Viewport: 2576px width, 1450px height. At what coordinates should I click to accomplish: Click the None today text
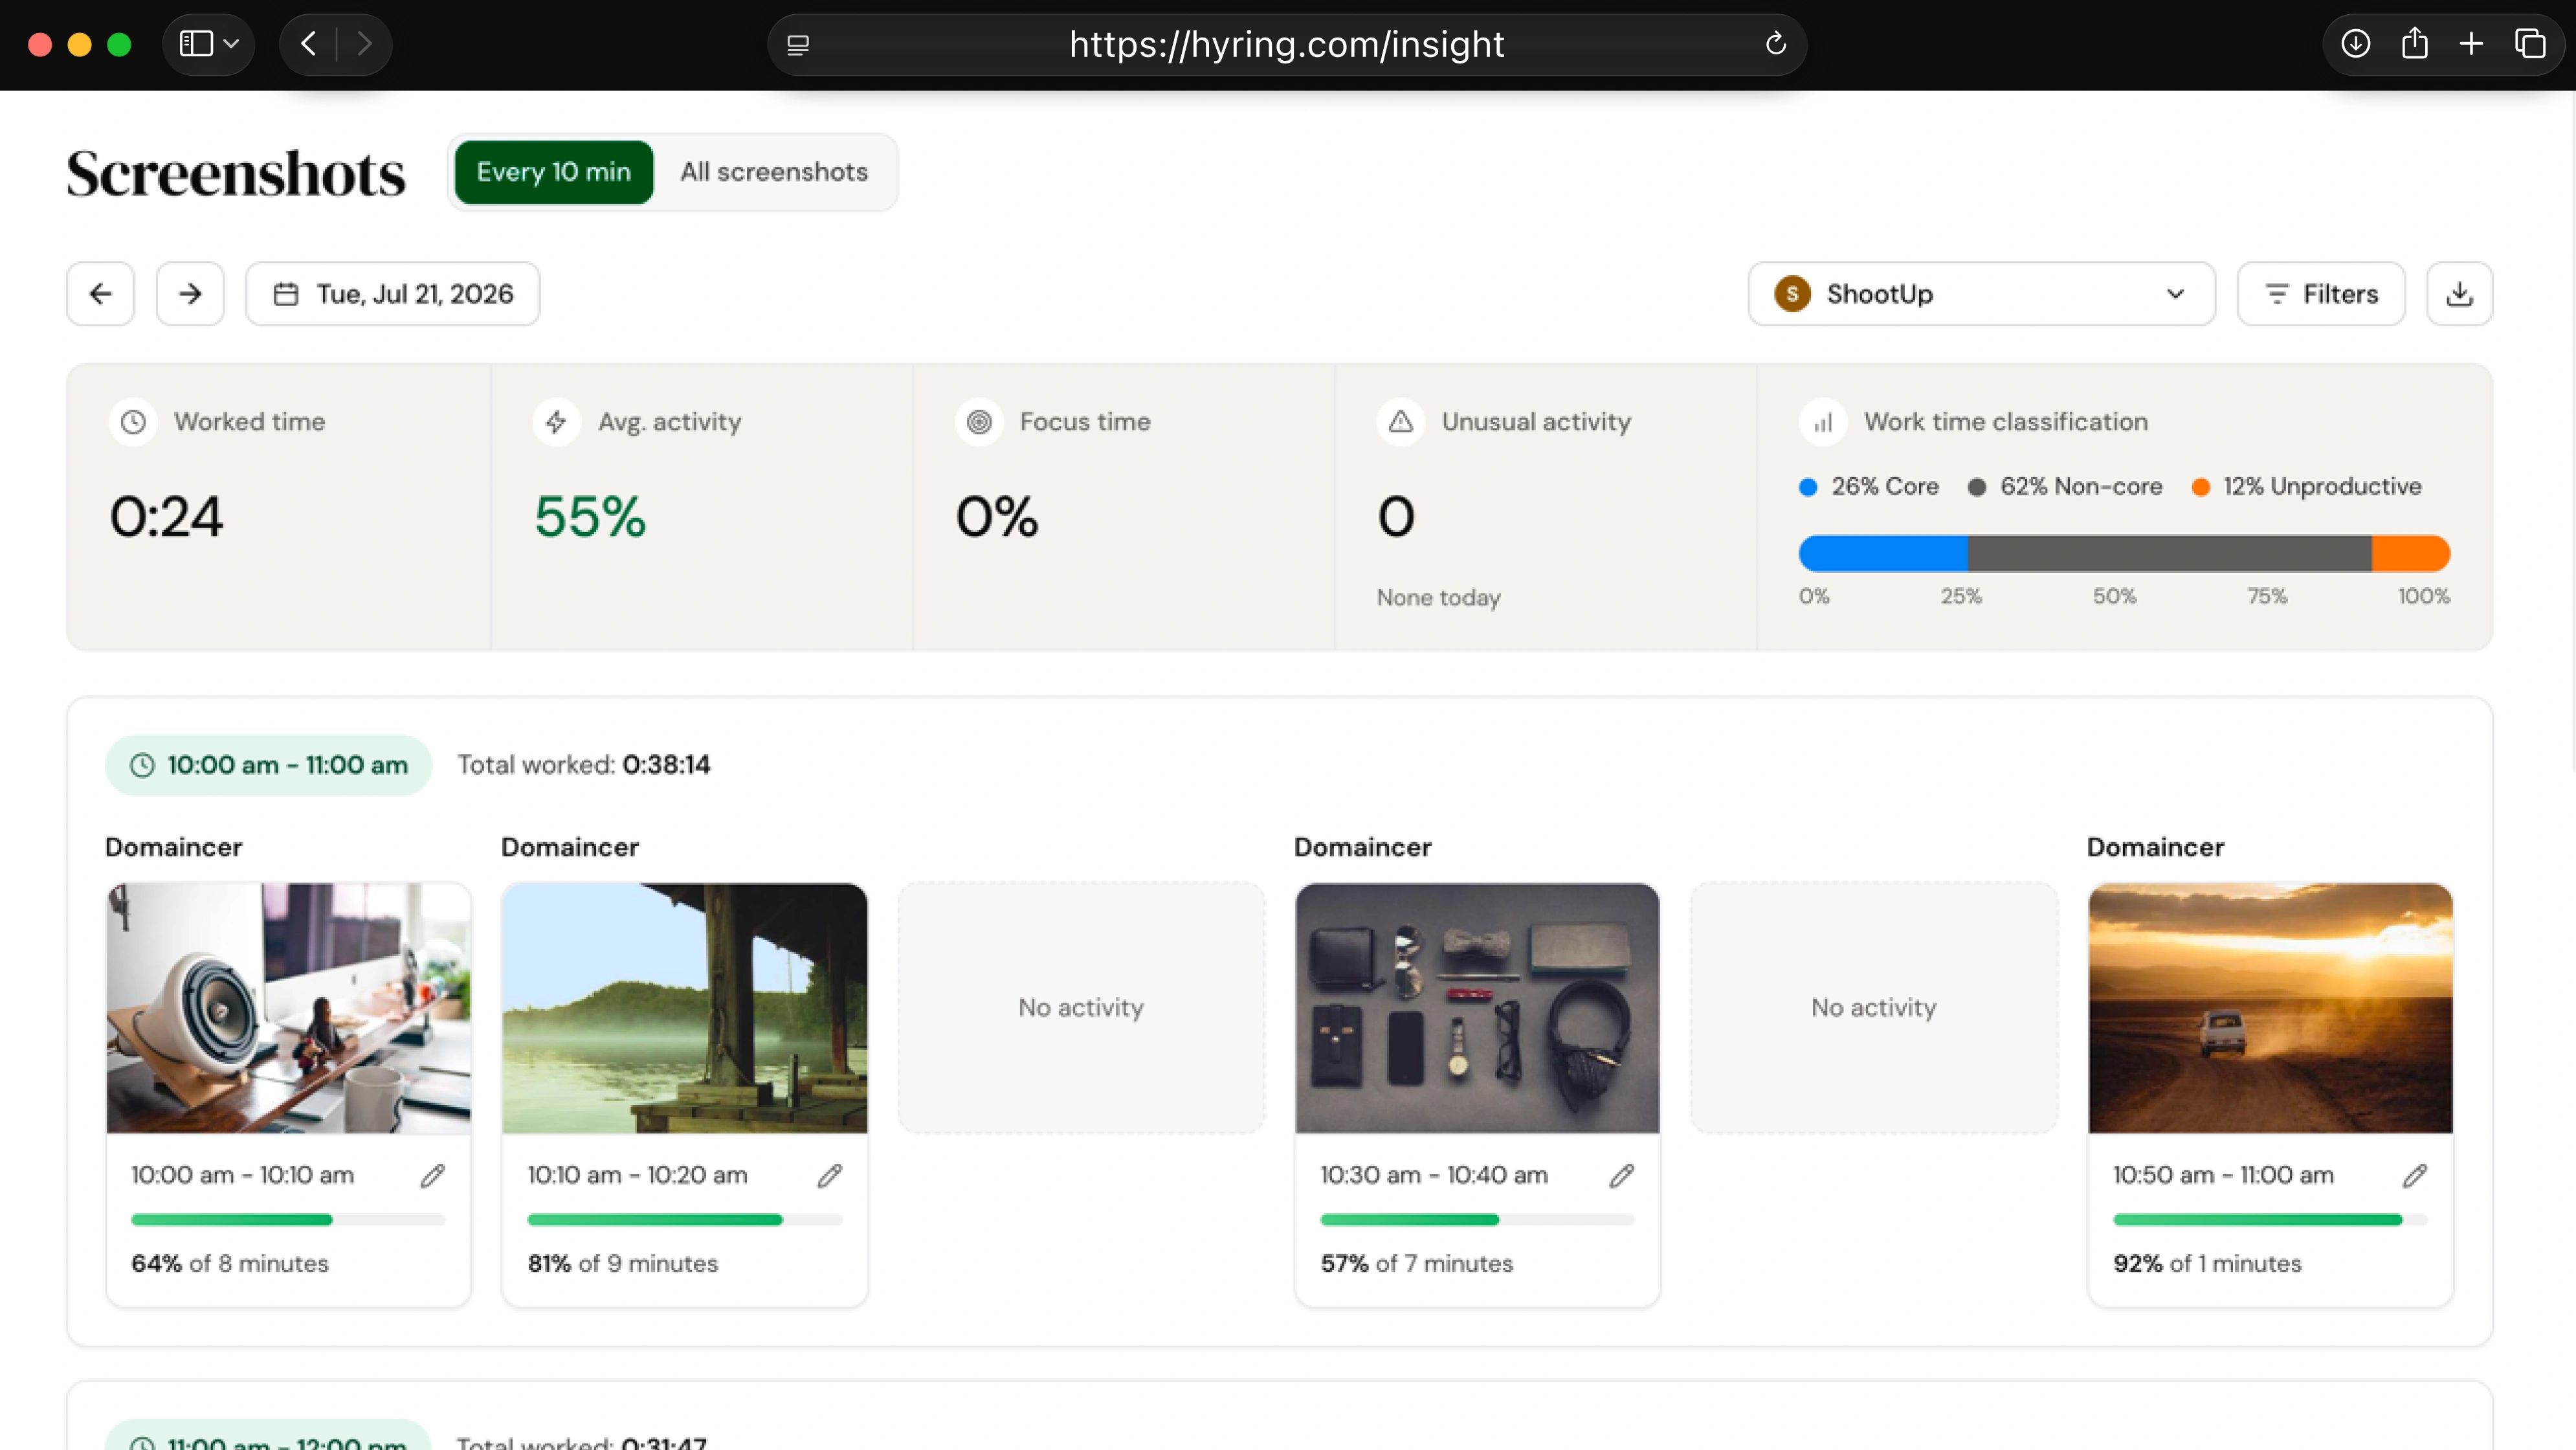1438,598
